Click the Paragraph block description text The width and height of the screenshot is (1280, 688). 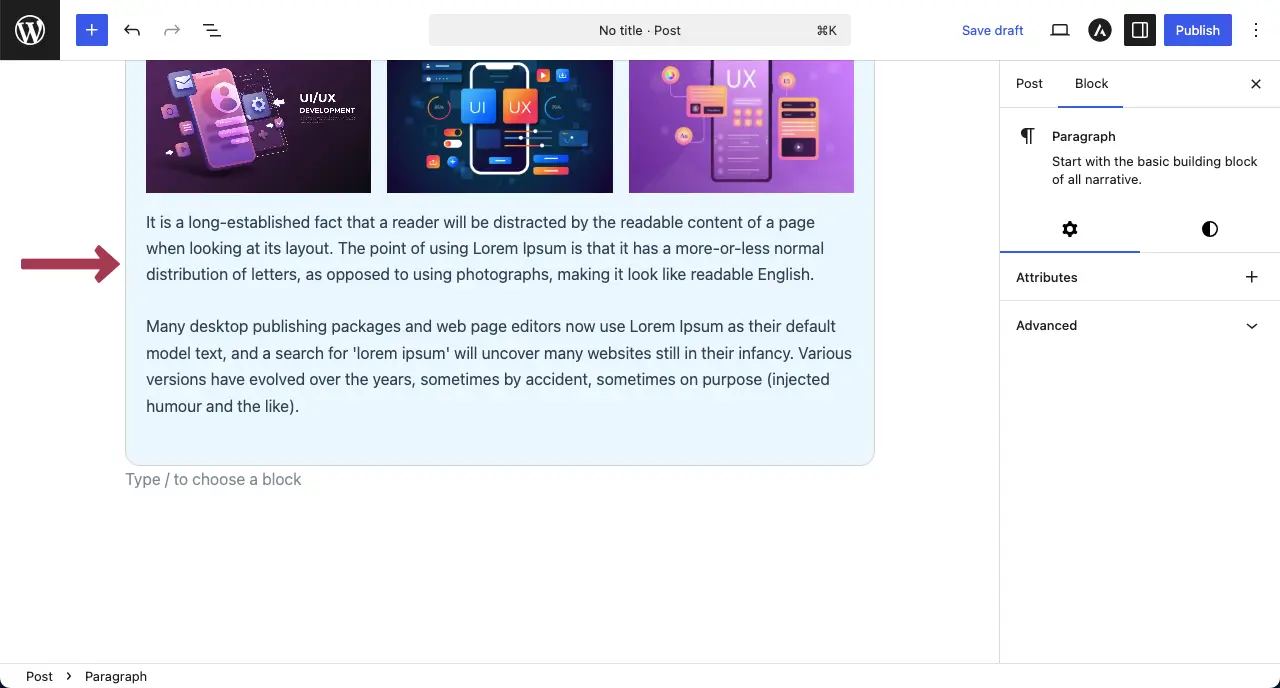[1155, 170]
